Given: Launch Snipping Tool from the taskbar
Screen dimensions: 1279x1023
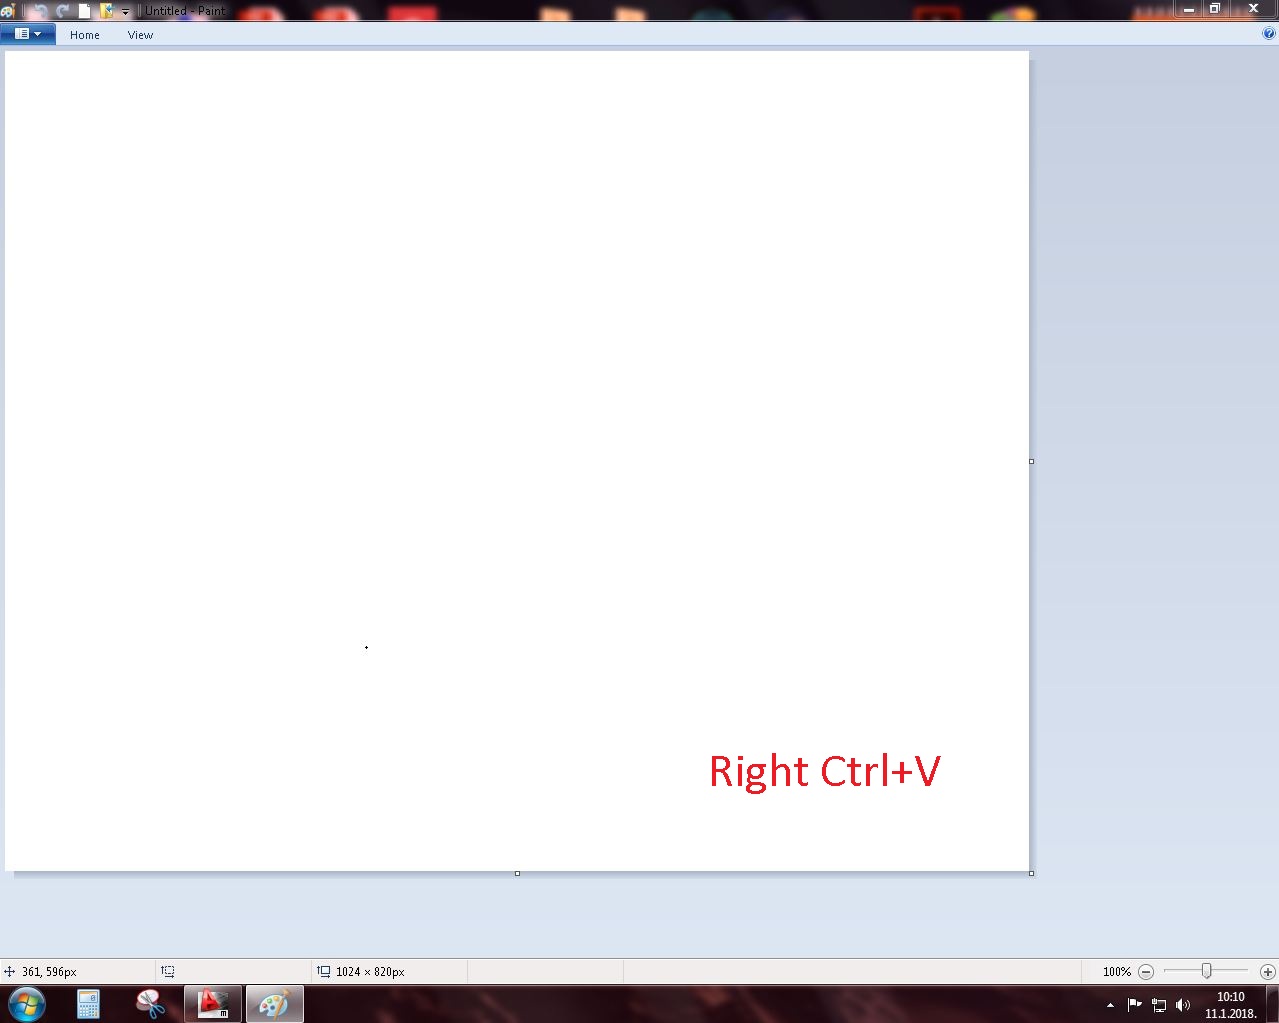Looking at the screenshot, I should 150,1004.
